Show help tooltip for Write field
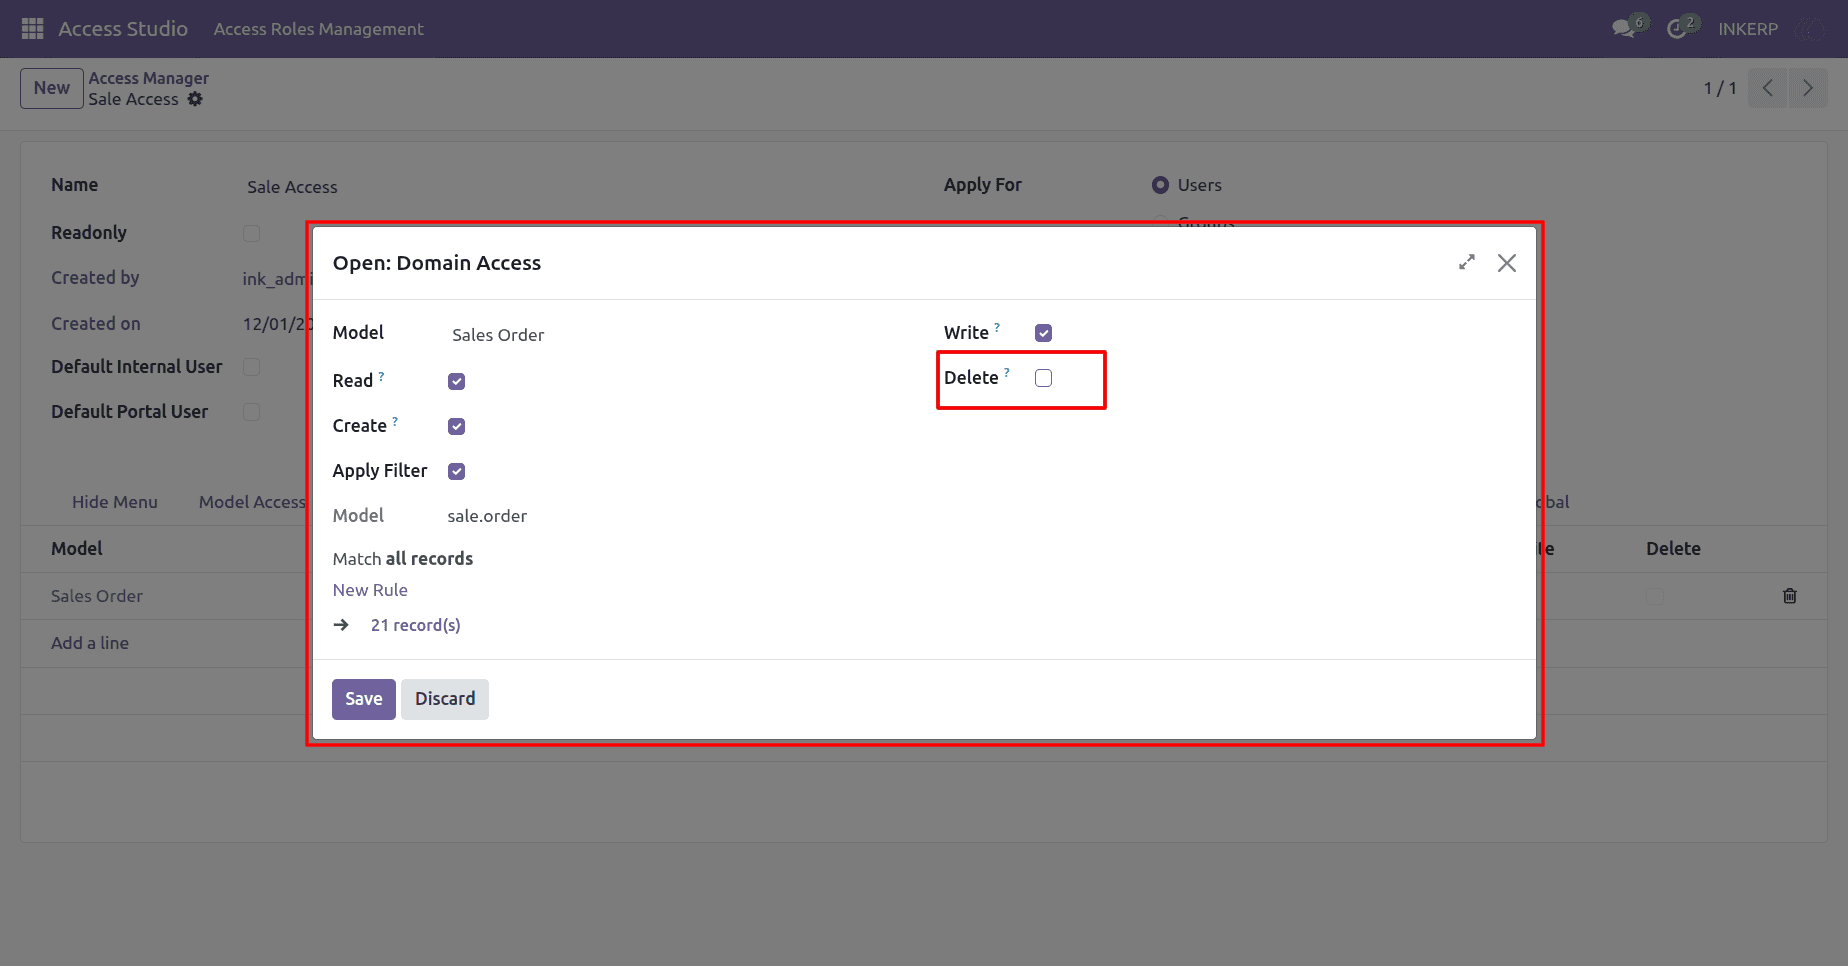Viewport: 1848px width, 966px height. pos(997,327)
